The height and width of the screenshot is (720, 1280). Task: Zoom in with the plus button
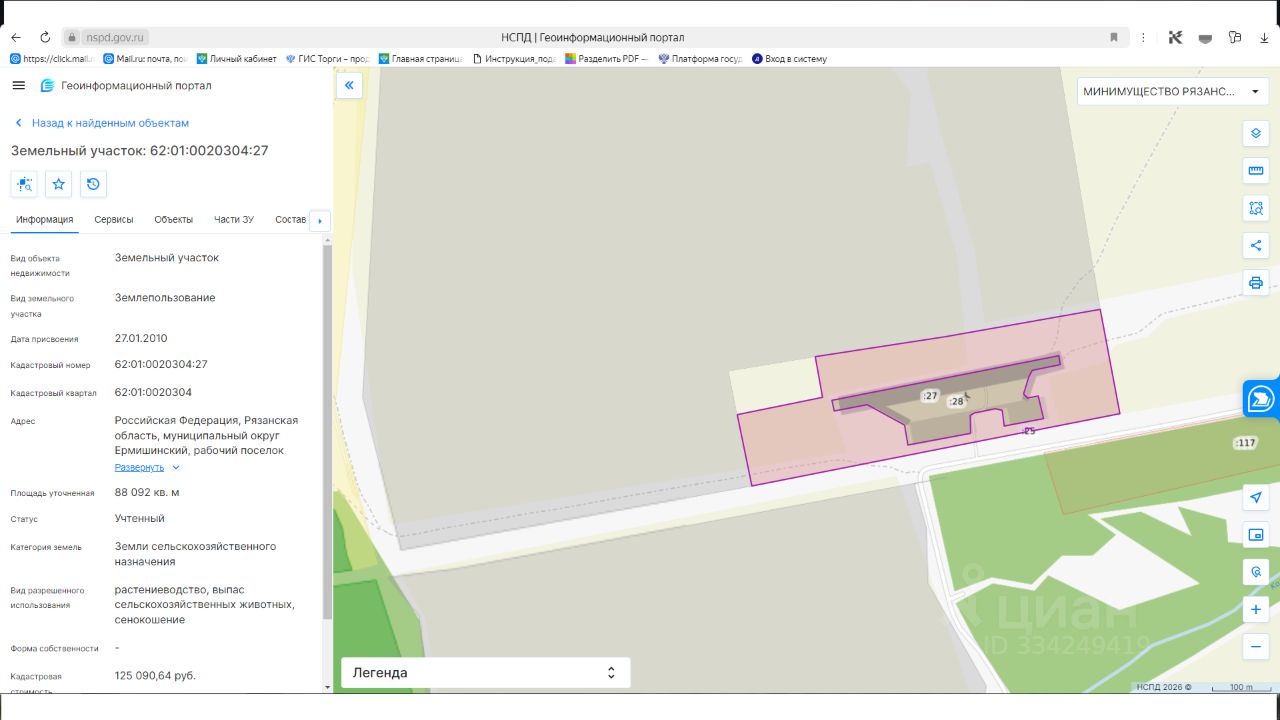1256,609
